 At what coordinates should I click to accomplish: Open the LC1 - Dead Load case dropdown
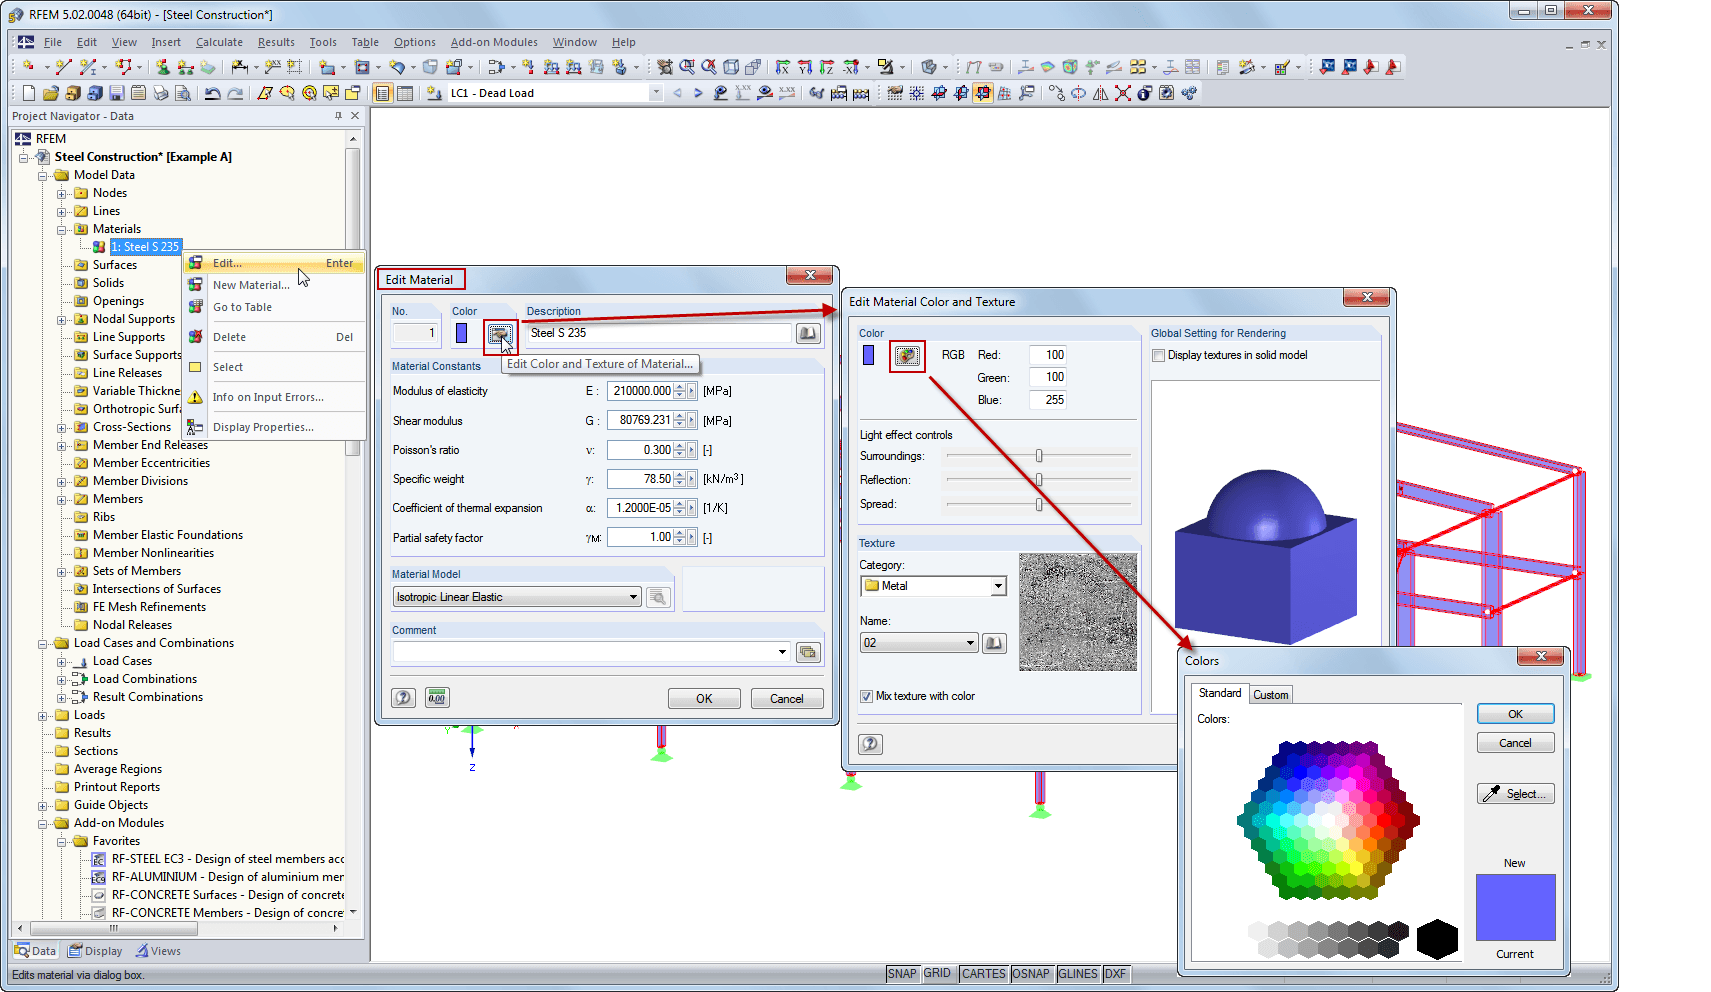656,93
